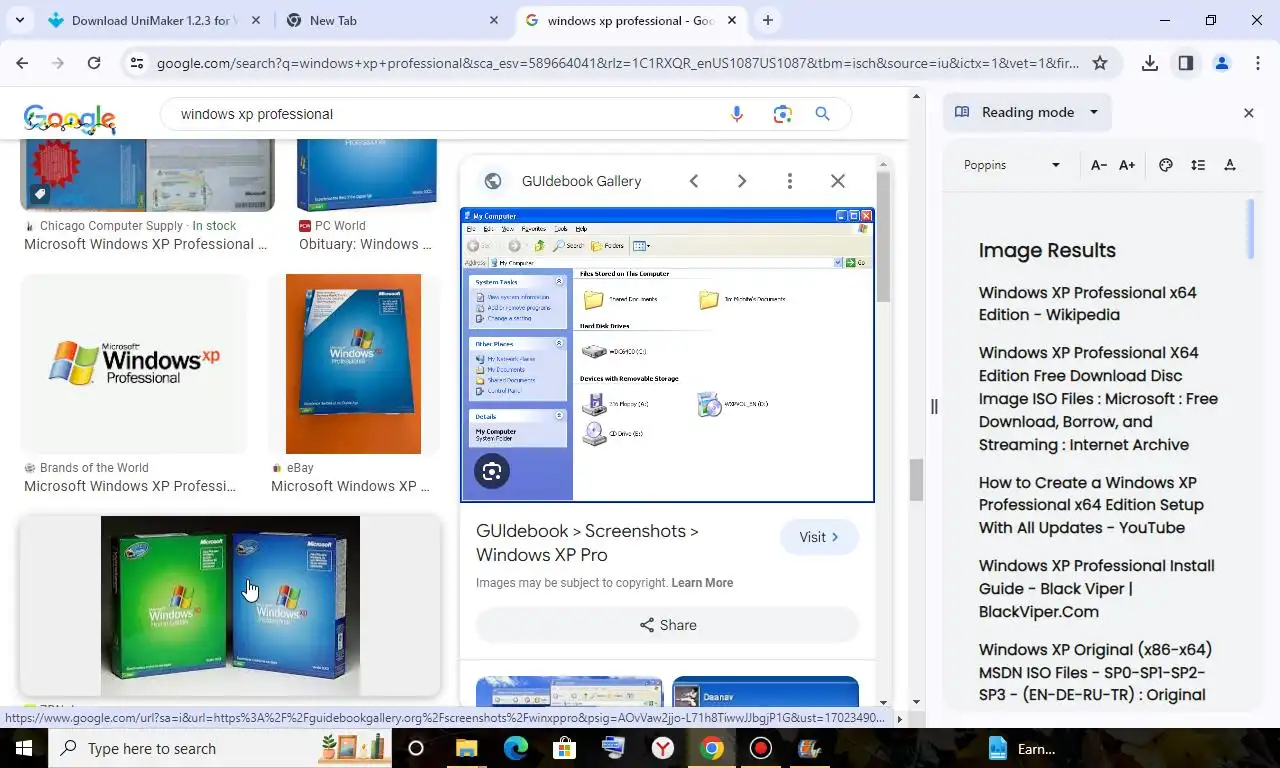Open the Windows XP Professional logo thumbnail
1280x768 pixels.
tap(134, 364)
